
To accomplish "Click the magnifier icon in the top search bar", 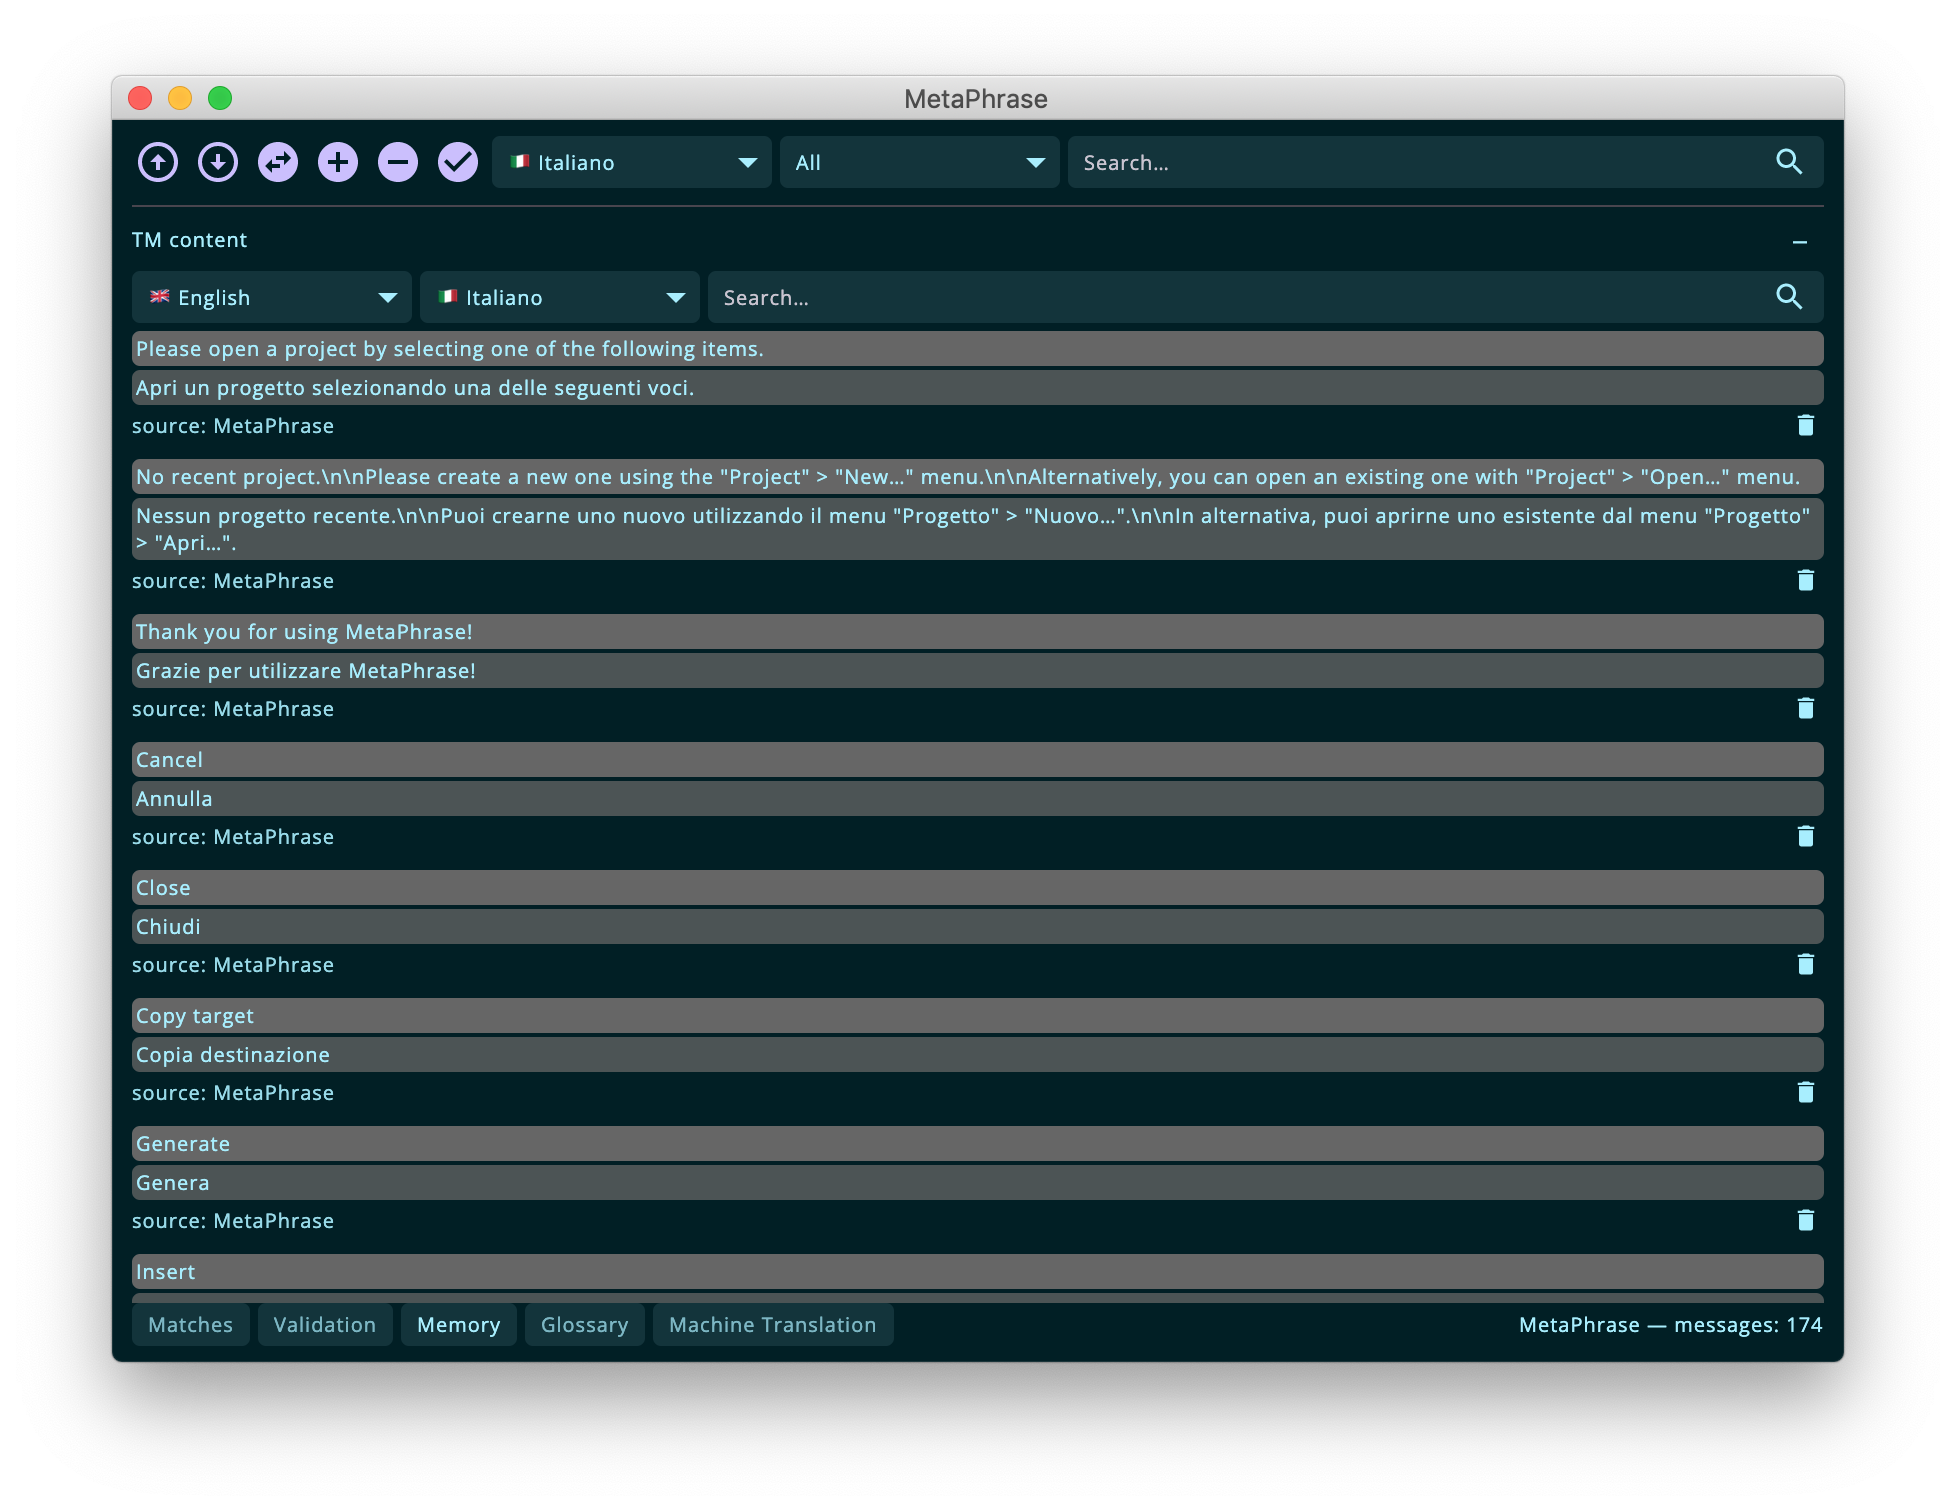I will (1789, 162).
